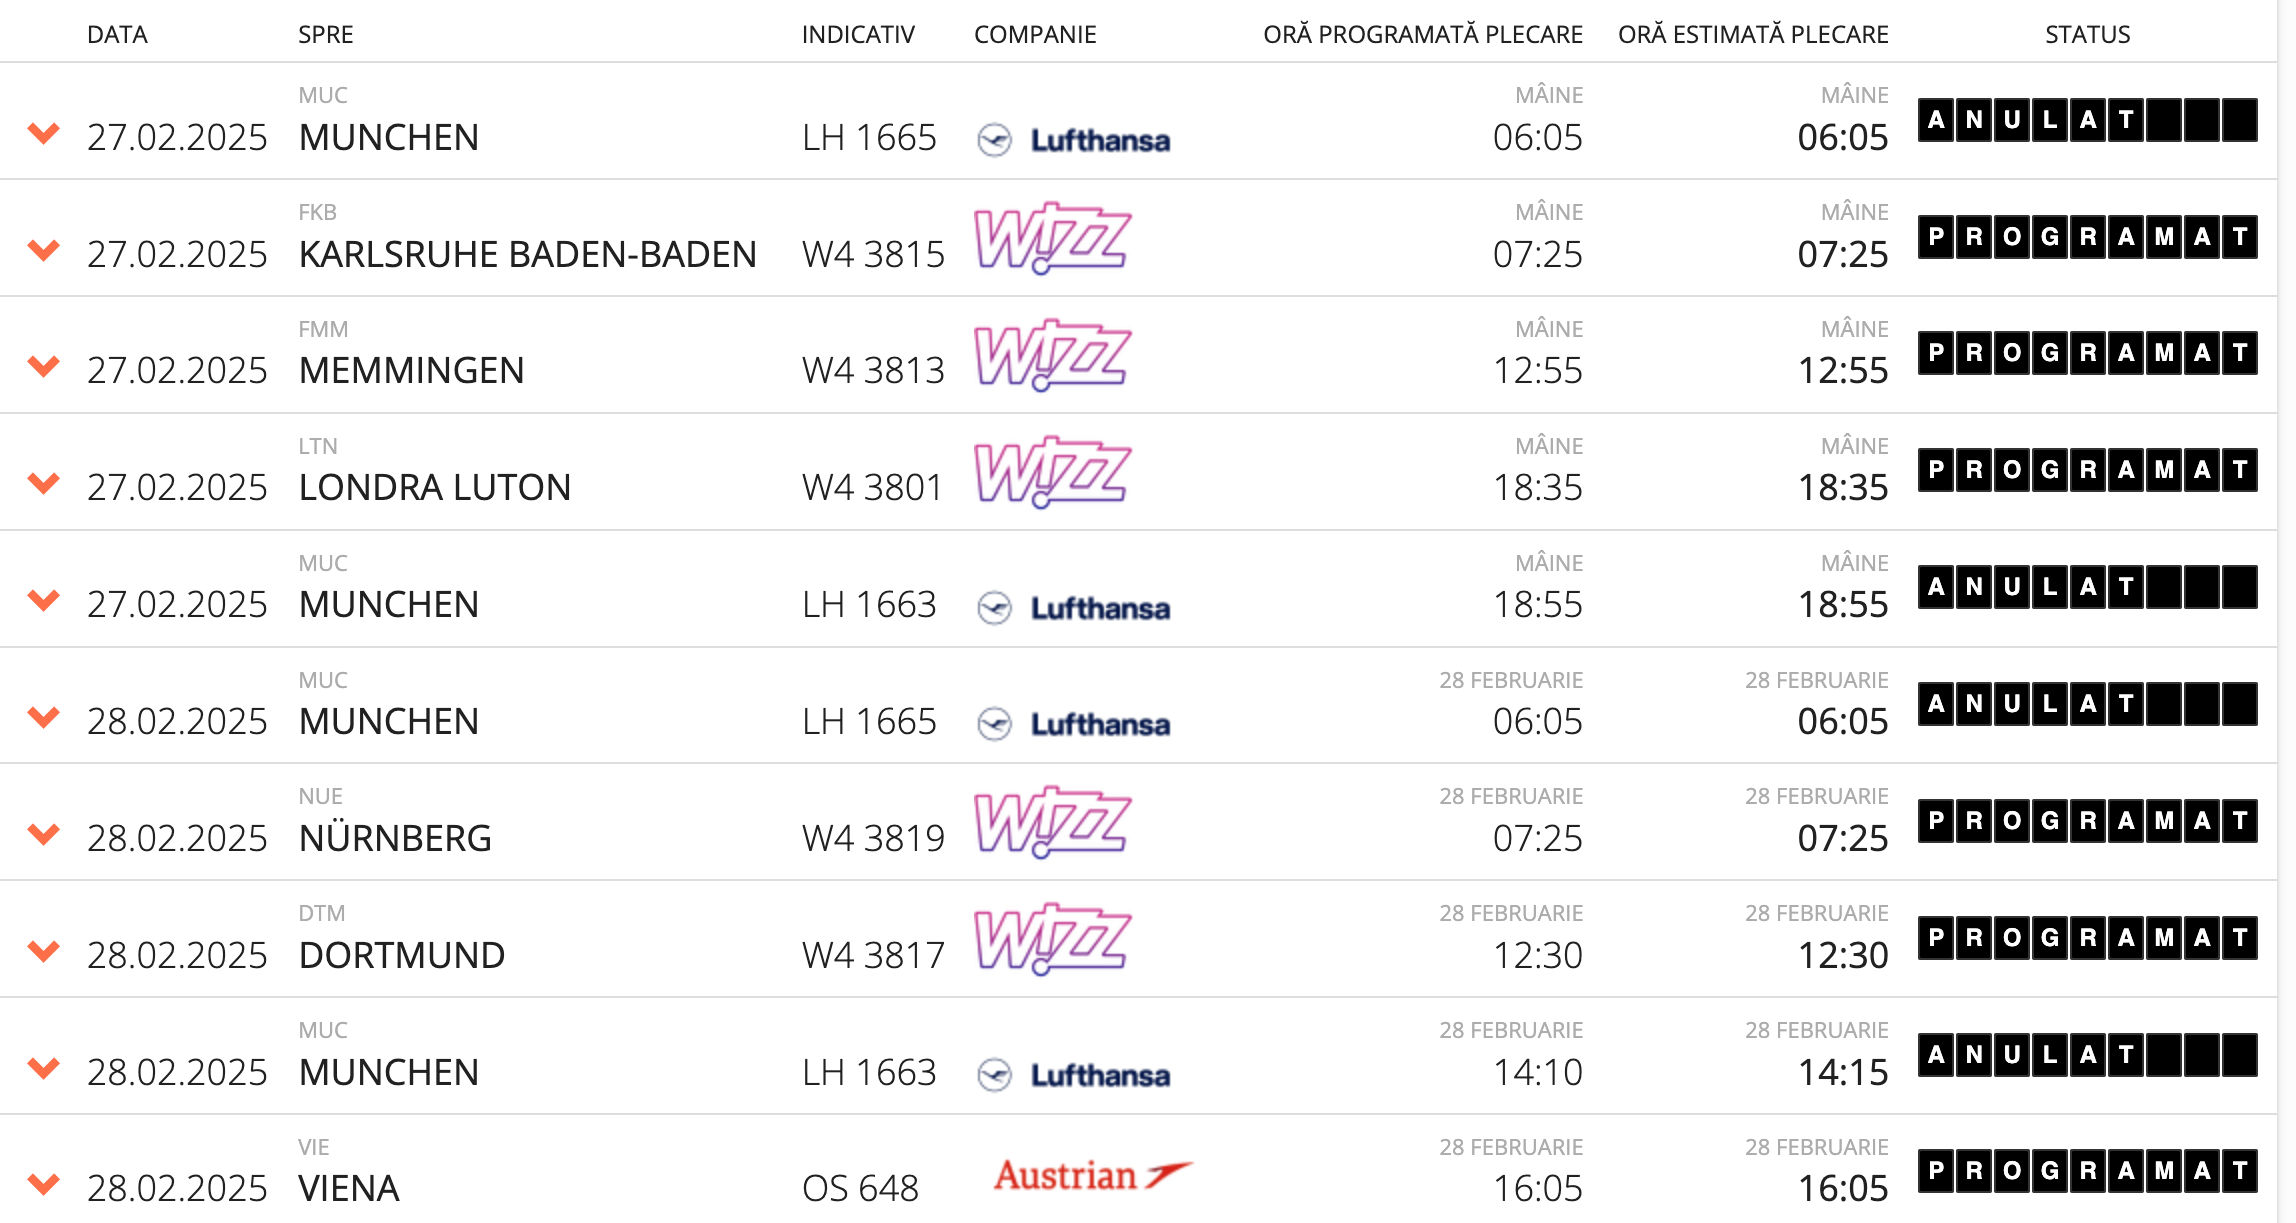This screenshot has width=2296, height=1223.
Task: Click the Wizz logo for Londra Luton flight
Action: pyautogui.click(x=1053, y=472)
